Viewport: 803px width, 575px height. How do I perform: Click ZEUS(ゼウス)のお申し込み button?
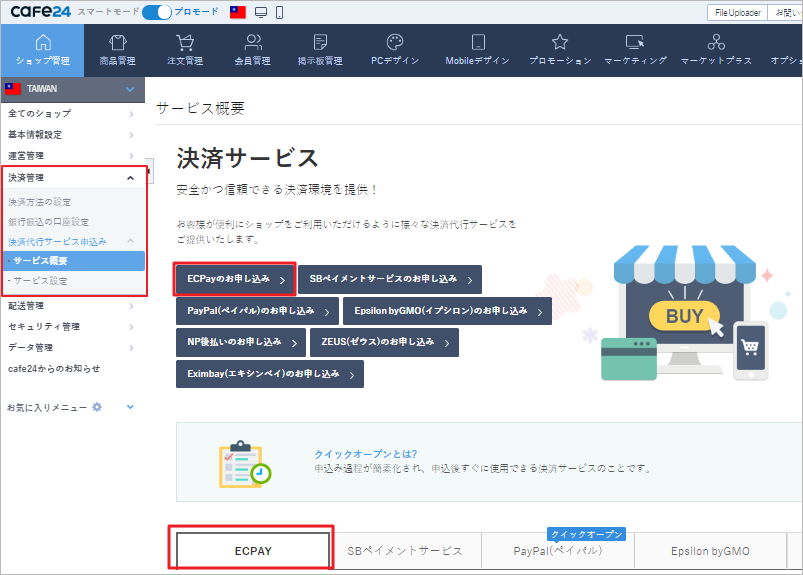pyautogui.click(x=384, y=342)
